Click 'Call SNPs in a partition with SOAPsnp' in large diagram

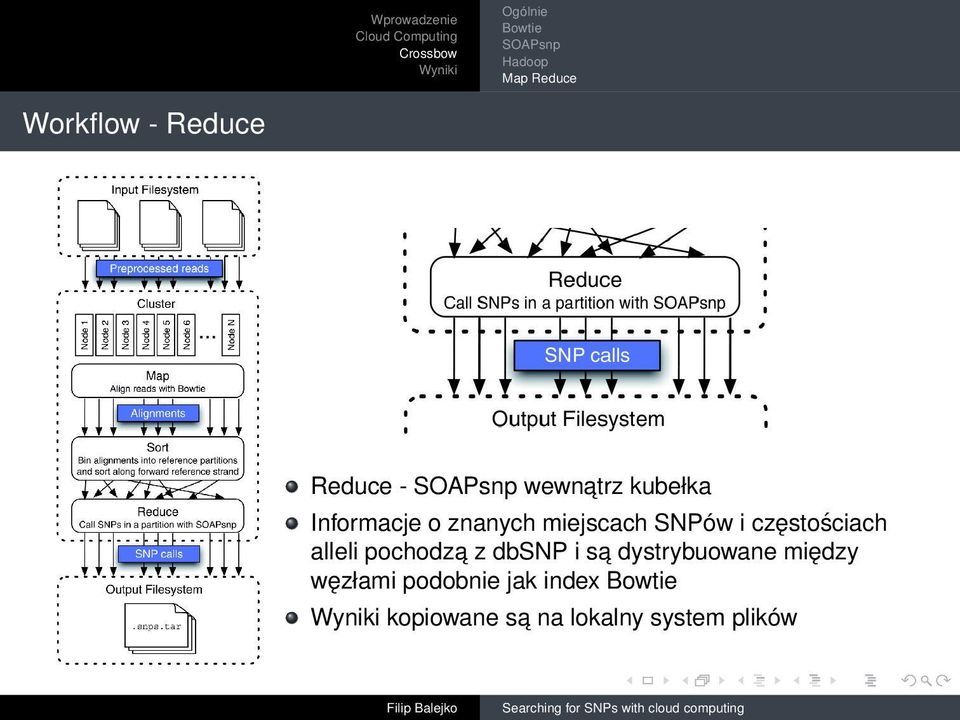click(584, 303)
